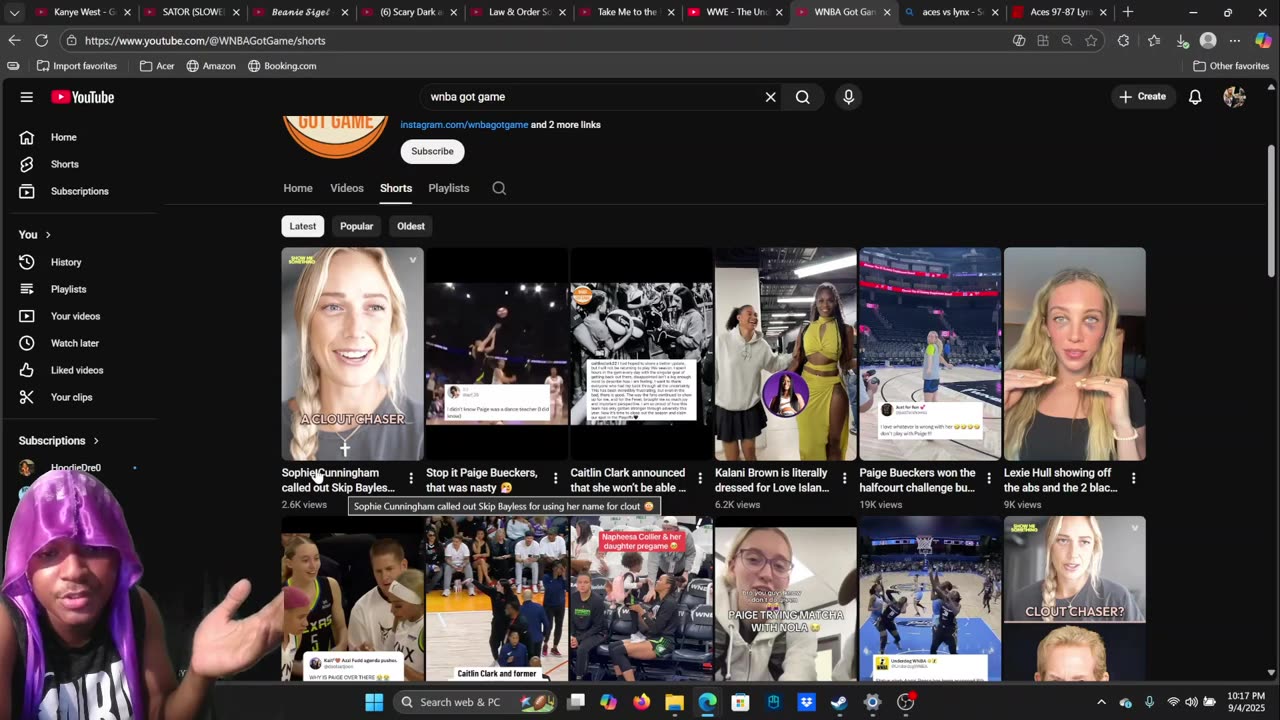Open the browser tab search dropdown
Image resolution: width=1280 pixels, height=720 pixels.
coord(14,12)
